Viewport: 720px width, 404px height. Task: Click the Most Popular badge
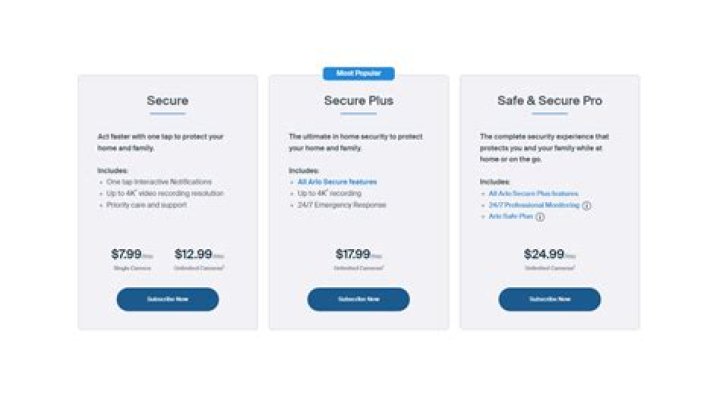[358, 73]
